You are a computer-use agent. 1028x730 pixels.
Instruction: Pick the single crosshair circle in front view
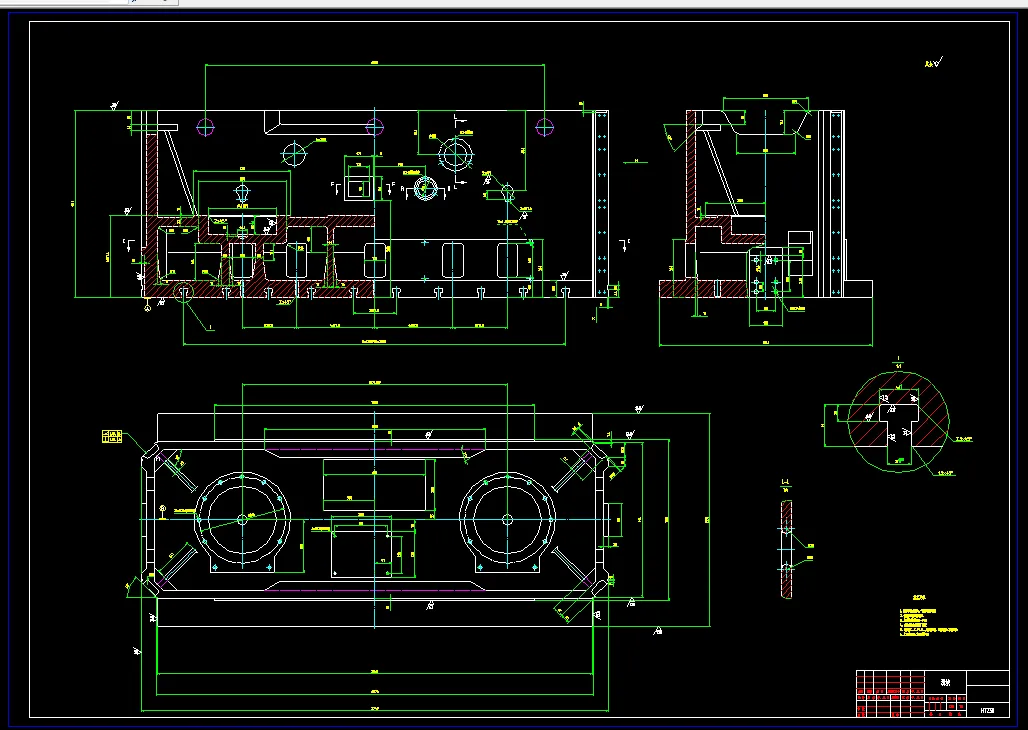[294, 154]
